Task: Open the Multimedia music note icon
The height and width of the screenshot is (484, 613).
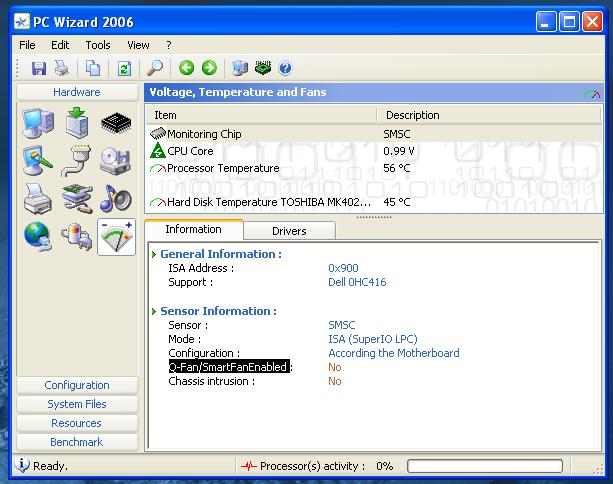Action: (x=116, y=199)
